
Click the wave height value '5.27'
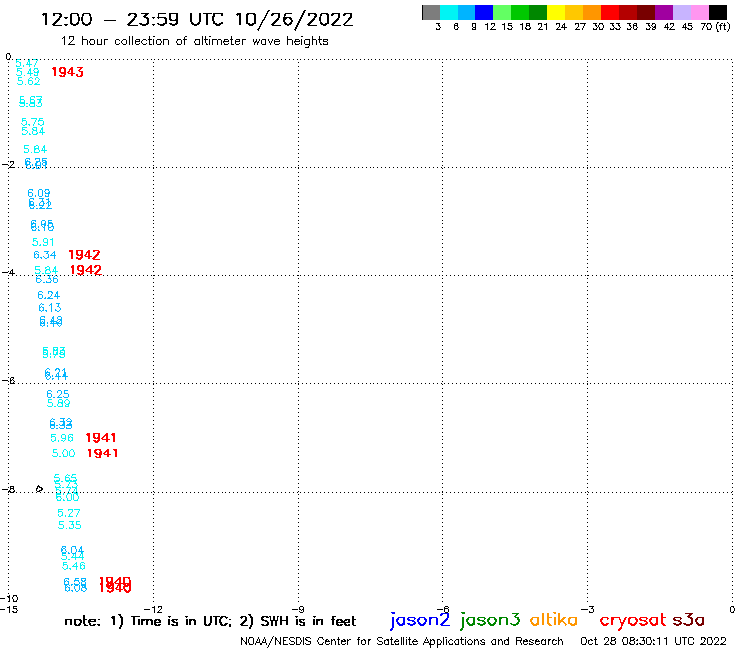[x=69, y=513]
